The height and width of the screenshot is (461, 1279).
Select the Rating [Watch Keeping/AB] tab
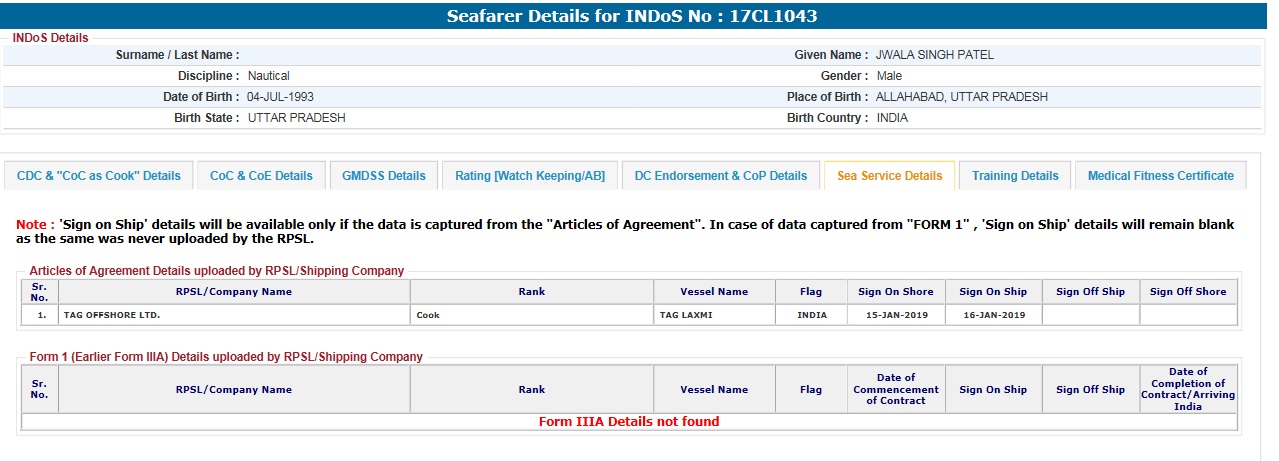click(x=530, y=176)
